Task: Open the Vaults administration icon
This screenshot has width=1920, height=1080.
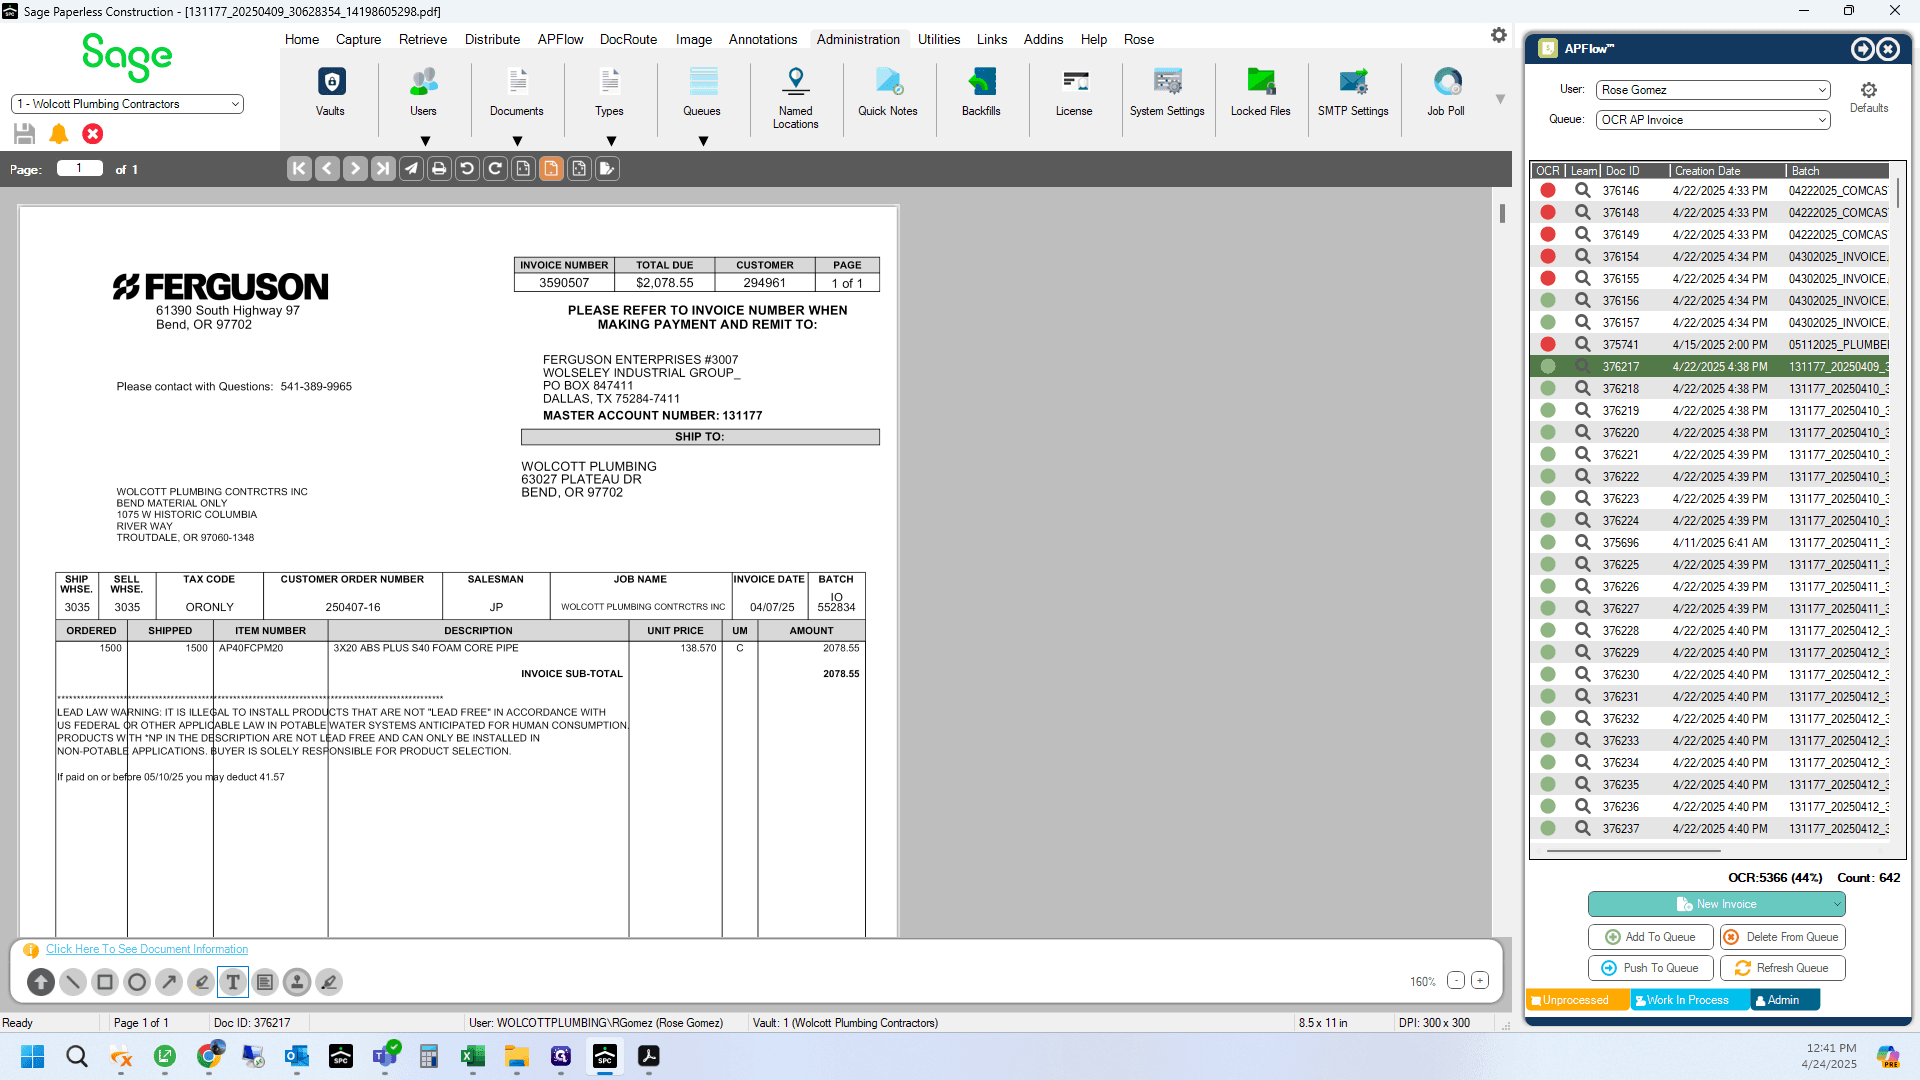Action: point(330,92)
